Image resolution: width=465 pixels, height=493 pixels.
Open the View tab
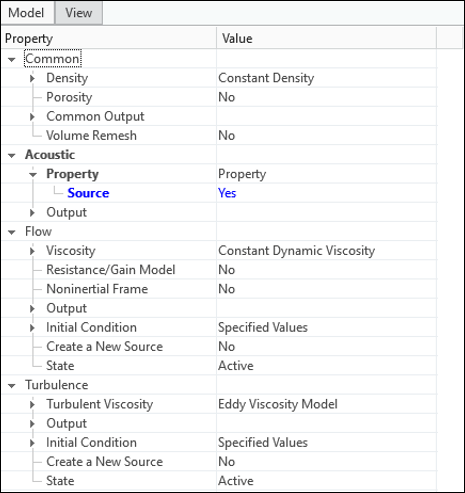coord(79,13)
